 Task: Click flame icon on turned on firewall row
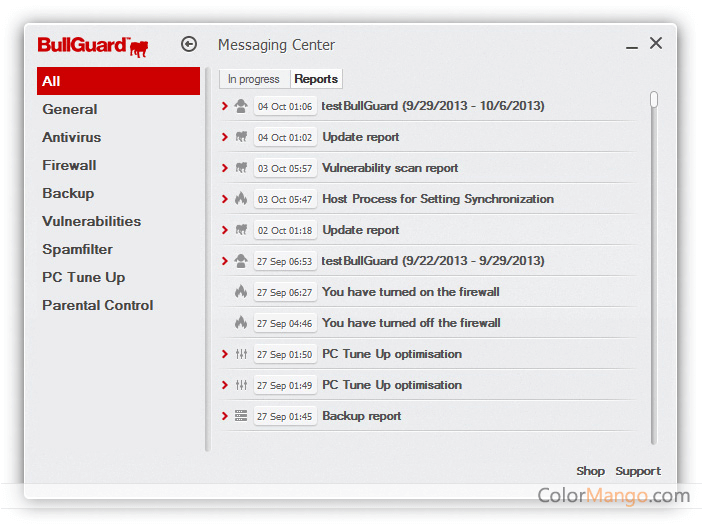(x=241, y=292)
